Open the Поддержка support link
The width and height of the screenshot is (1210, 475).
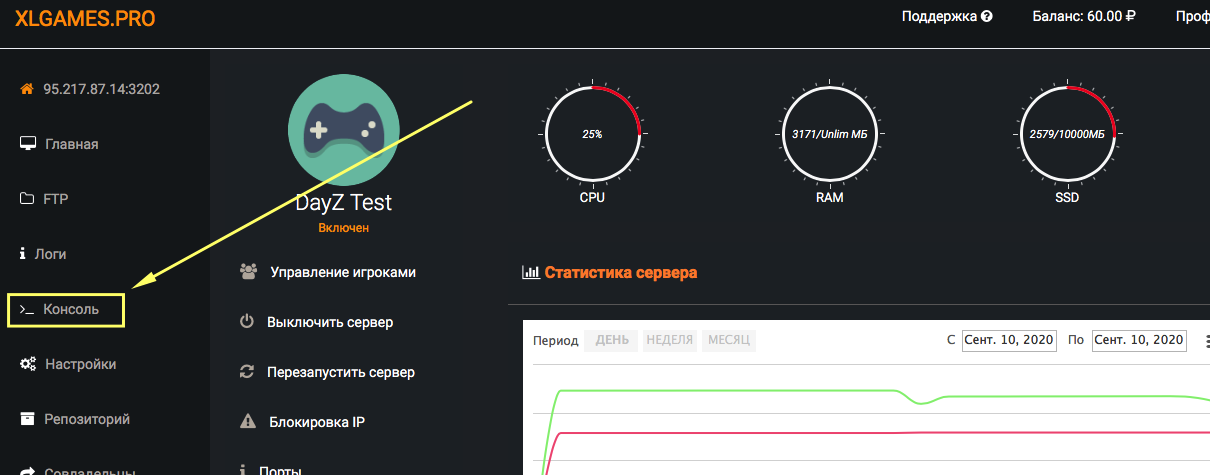(x=946, y=17)
